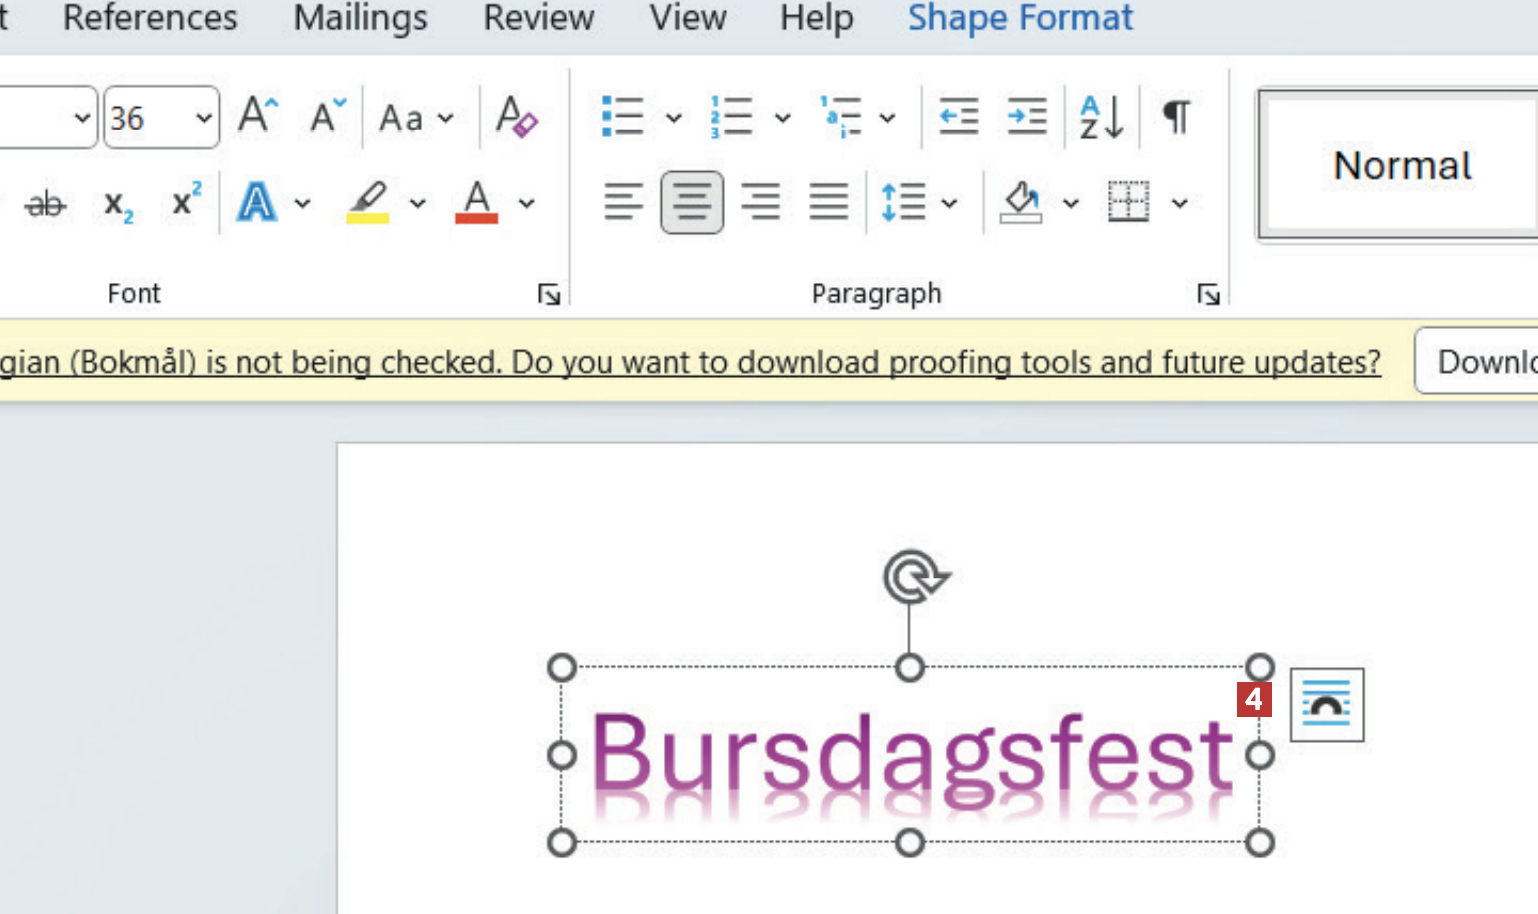Increase the paragraph indent
The image size is (1538, 914).
[1026, 116]
